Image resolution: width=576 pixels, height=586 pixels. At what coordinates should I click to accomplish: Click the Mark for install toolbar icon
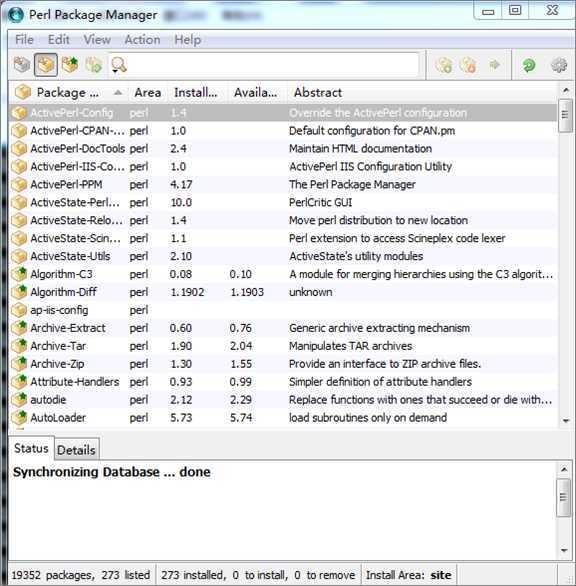444,65
